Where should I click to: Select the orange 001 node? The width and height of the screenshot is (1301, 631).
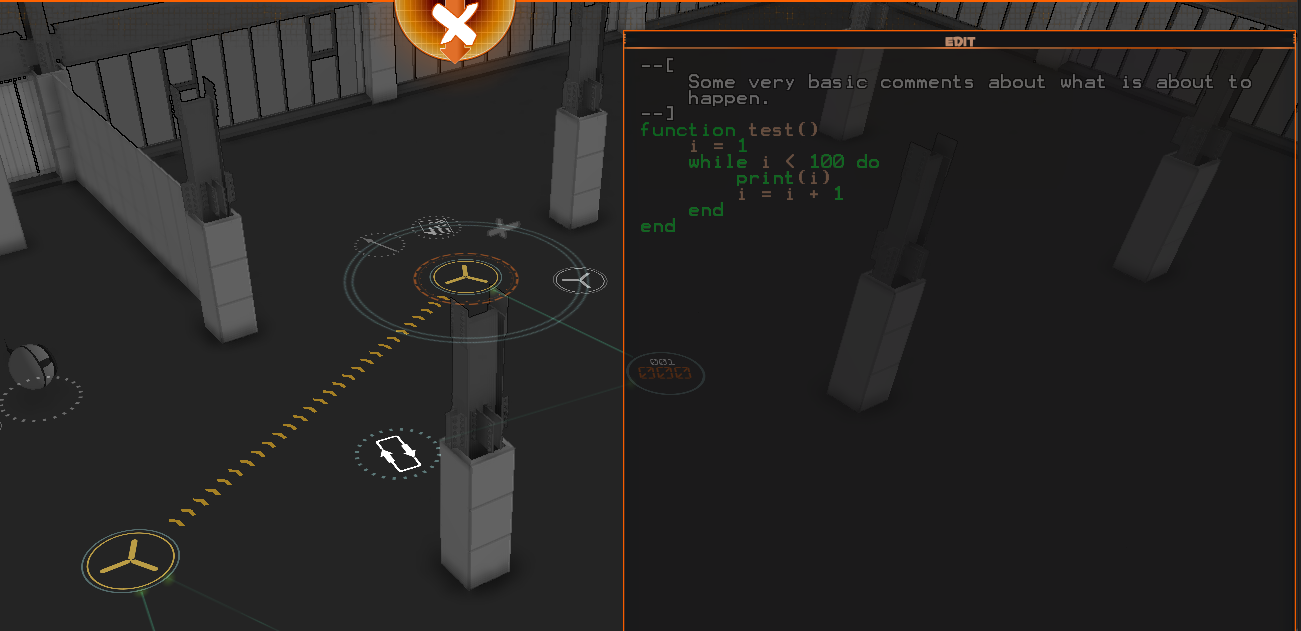pos(665,373)
